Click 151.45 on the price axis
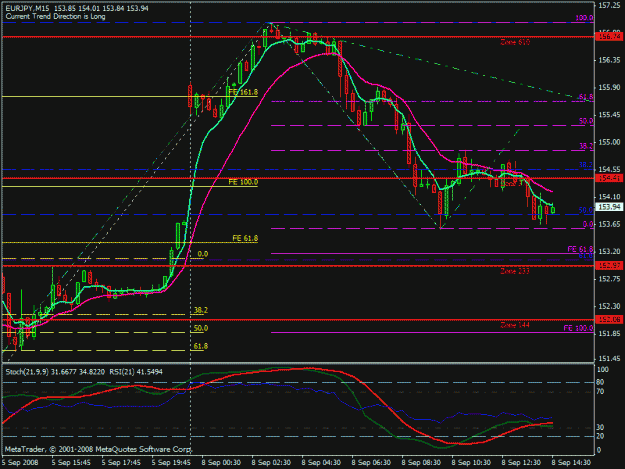The height and width of the screenshot is (469, 625). [x=610, y=359]
